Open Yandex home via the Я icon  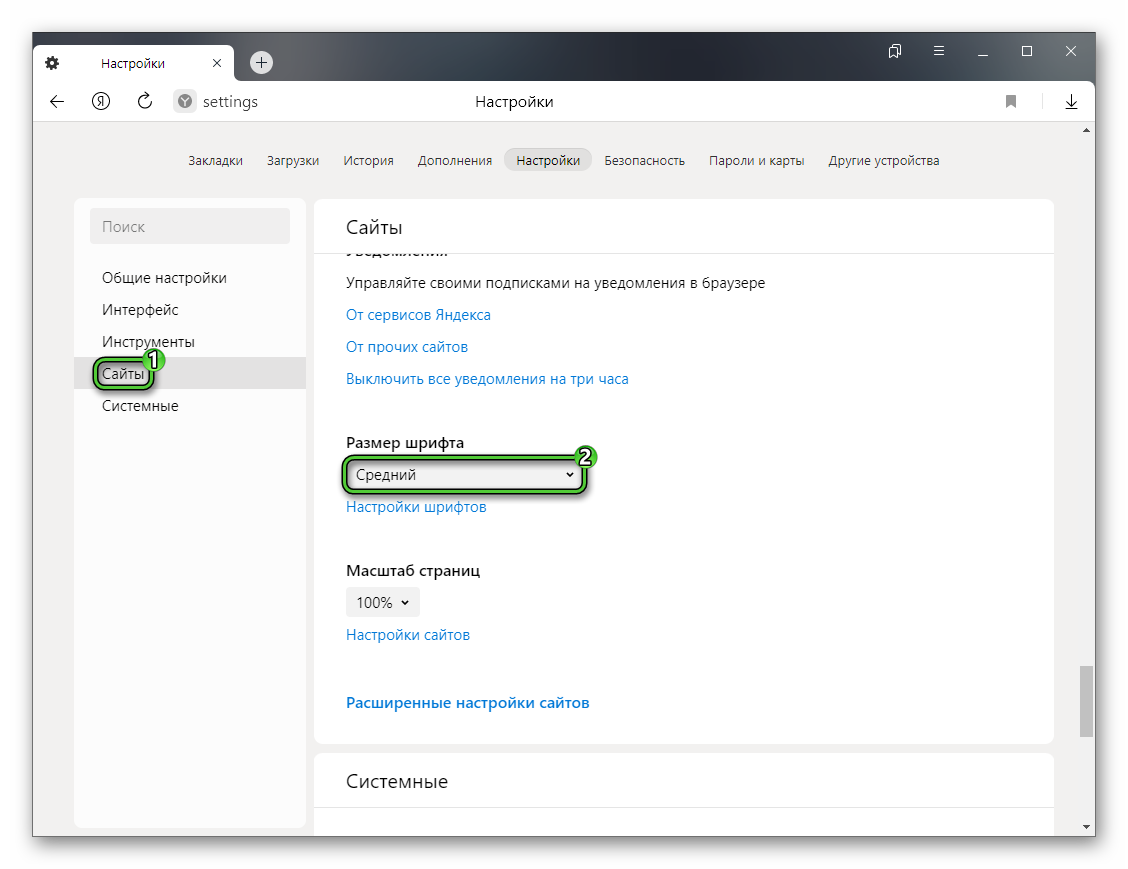point(101,101)
